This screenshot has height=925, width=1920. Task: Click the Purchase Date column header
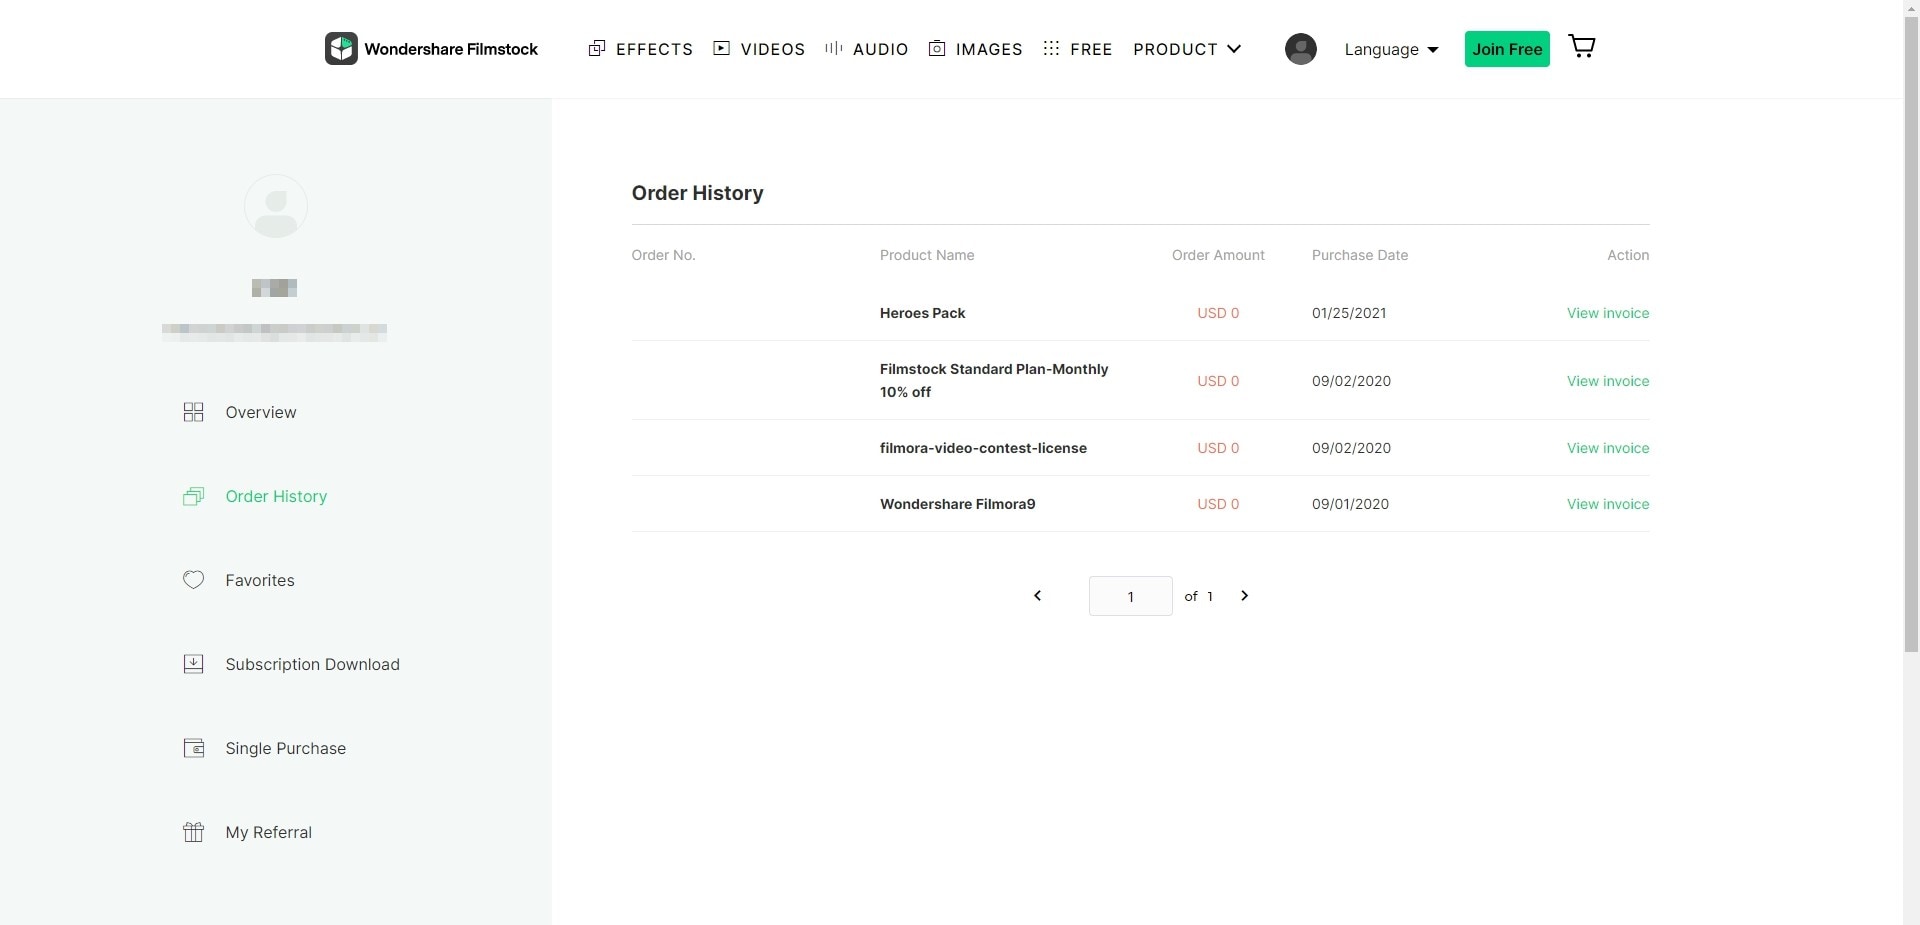point(1360,255)
